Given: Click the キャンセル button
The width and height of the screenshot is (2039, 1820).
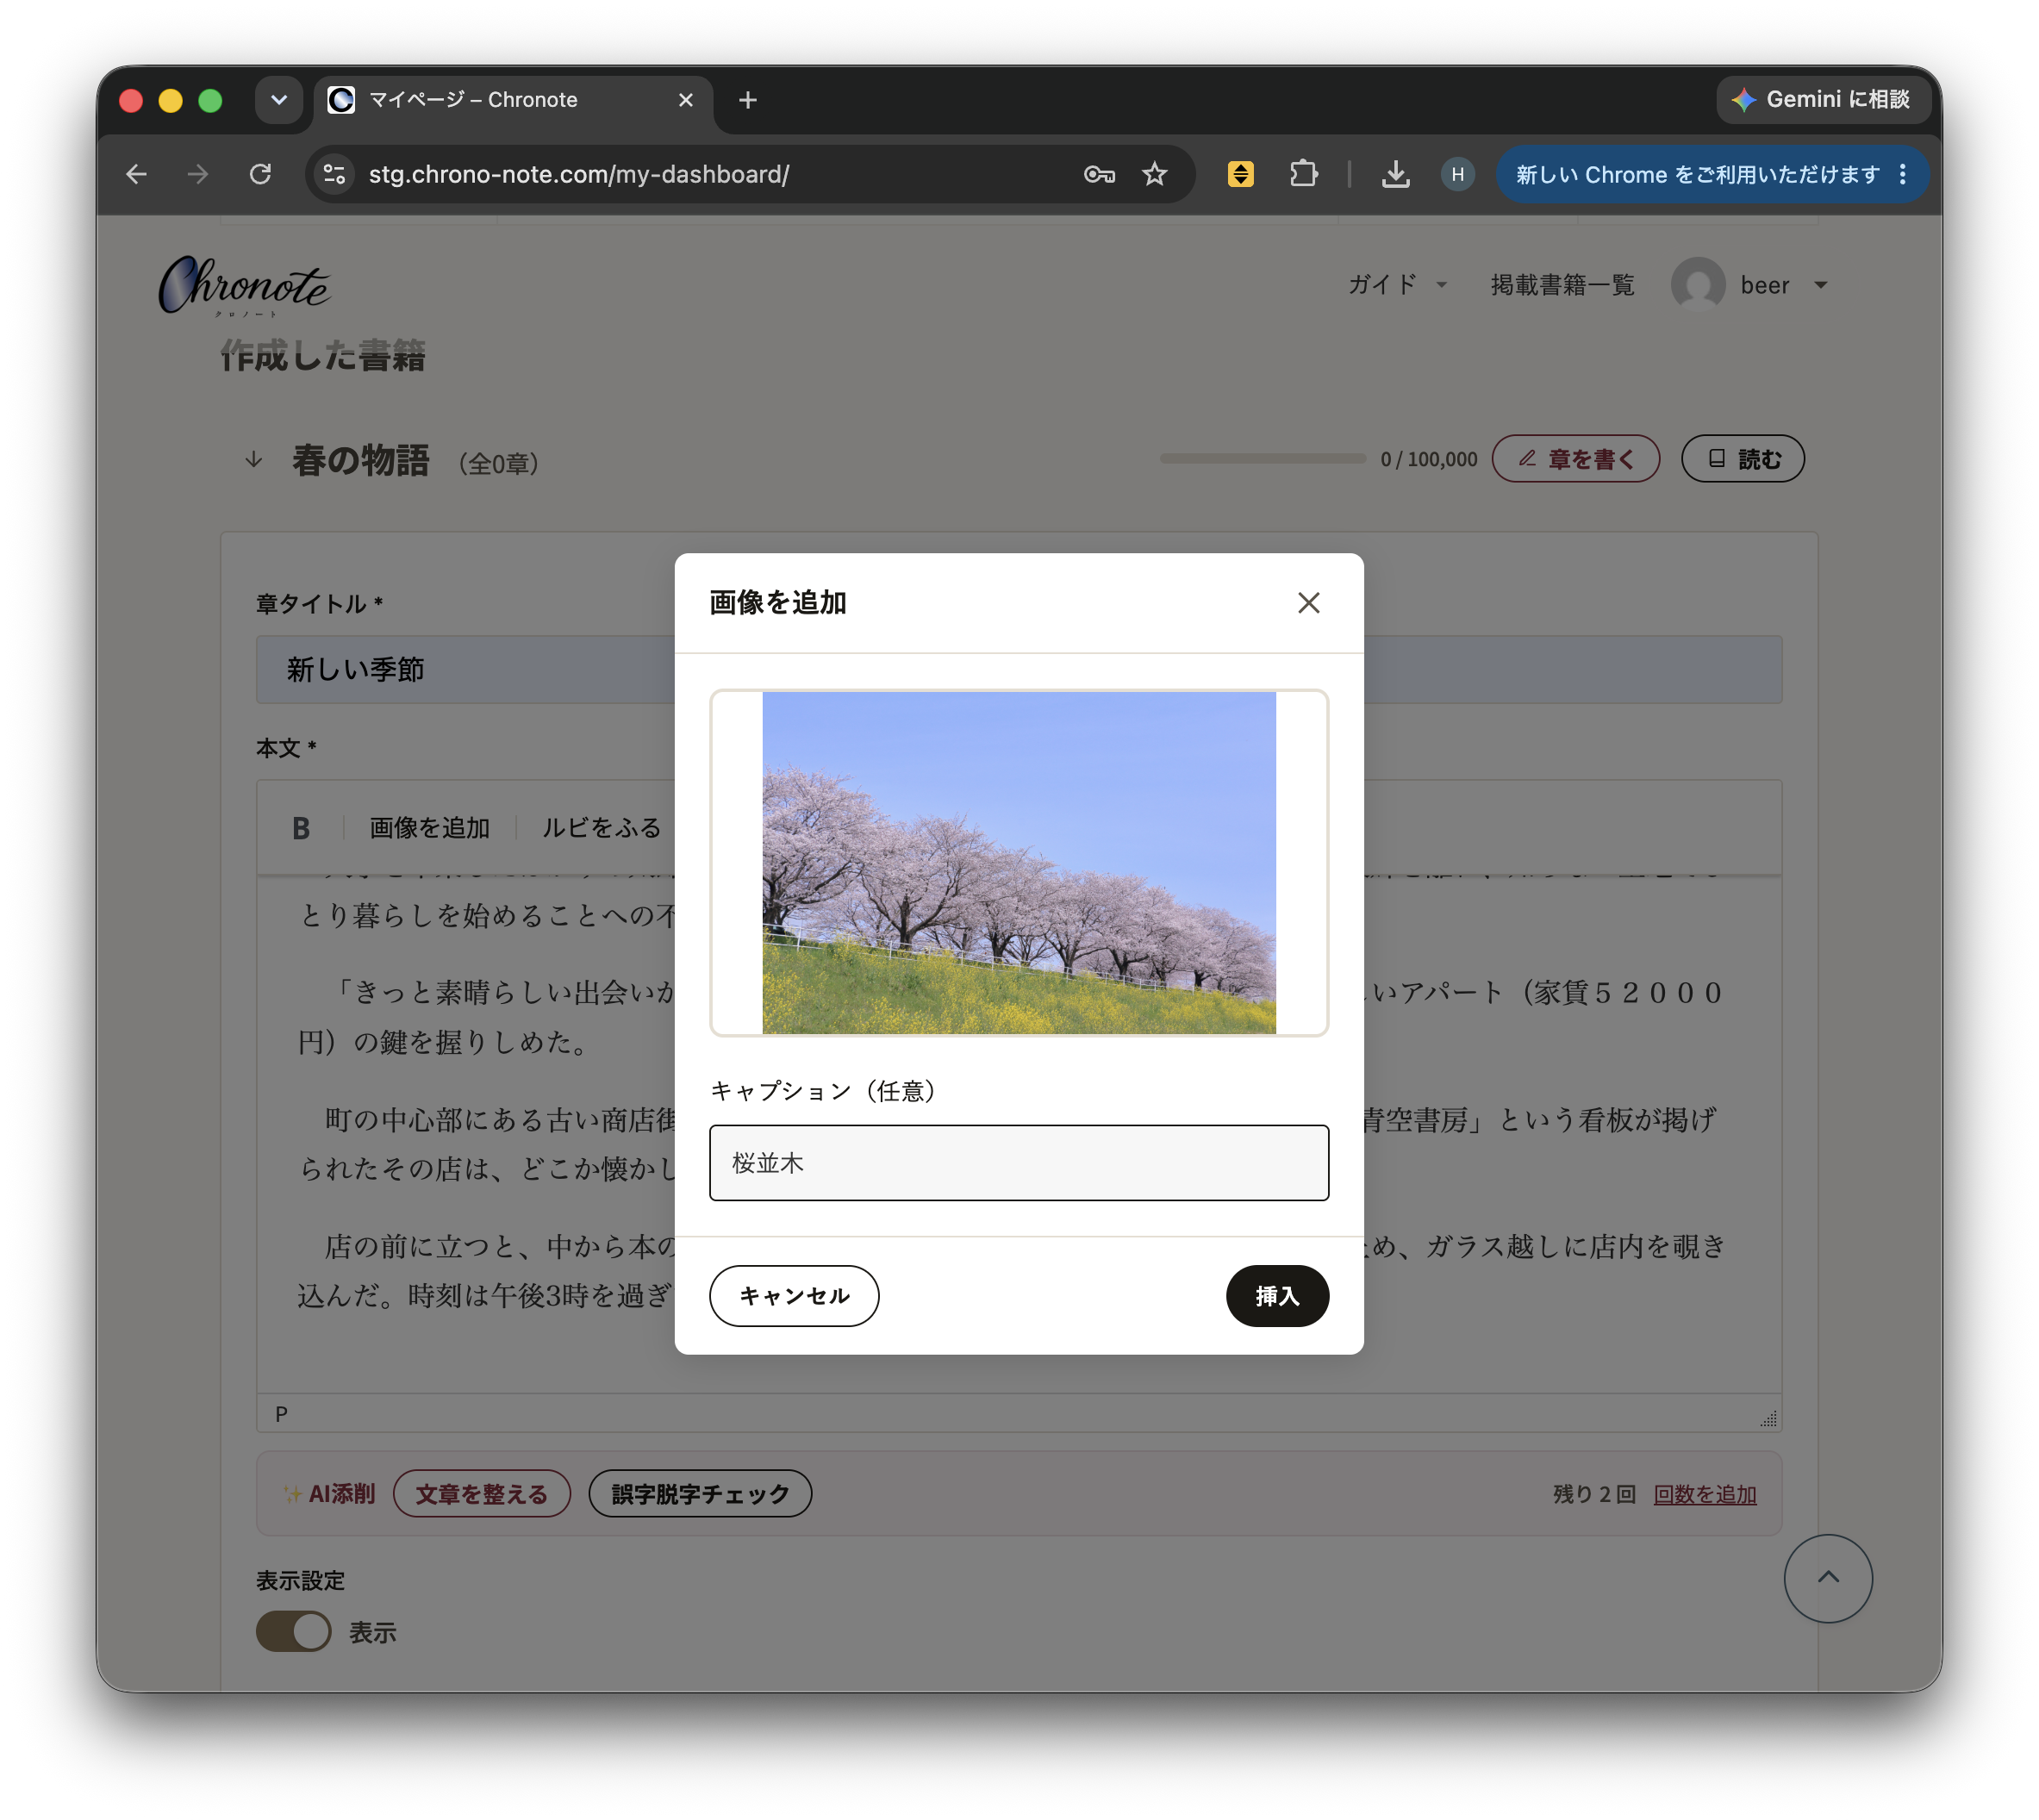Looking at the screenshot, I should click(794, 1295).
